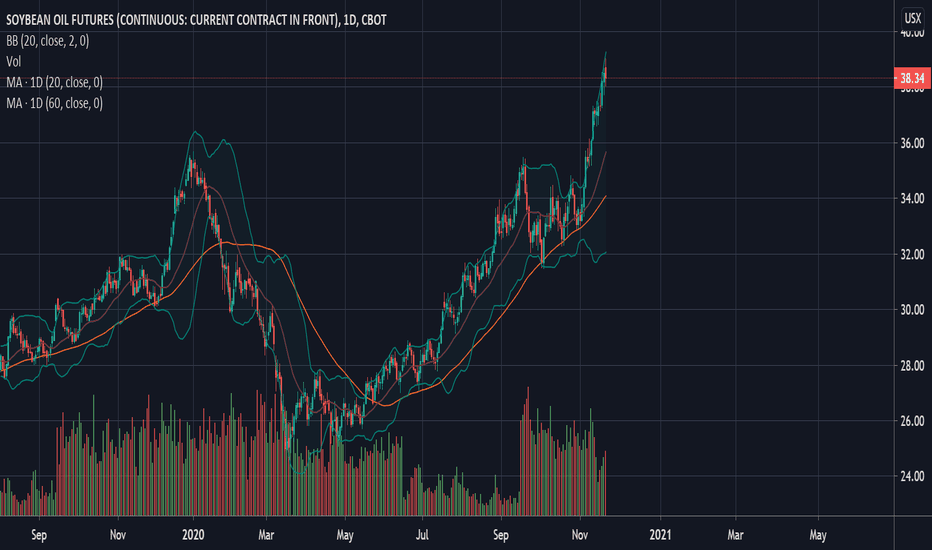932x550 pixels.
Task: Click the 26.00 price axis label
Action: (x=912, y=420)
